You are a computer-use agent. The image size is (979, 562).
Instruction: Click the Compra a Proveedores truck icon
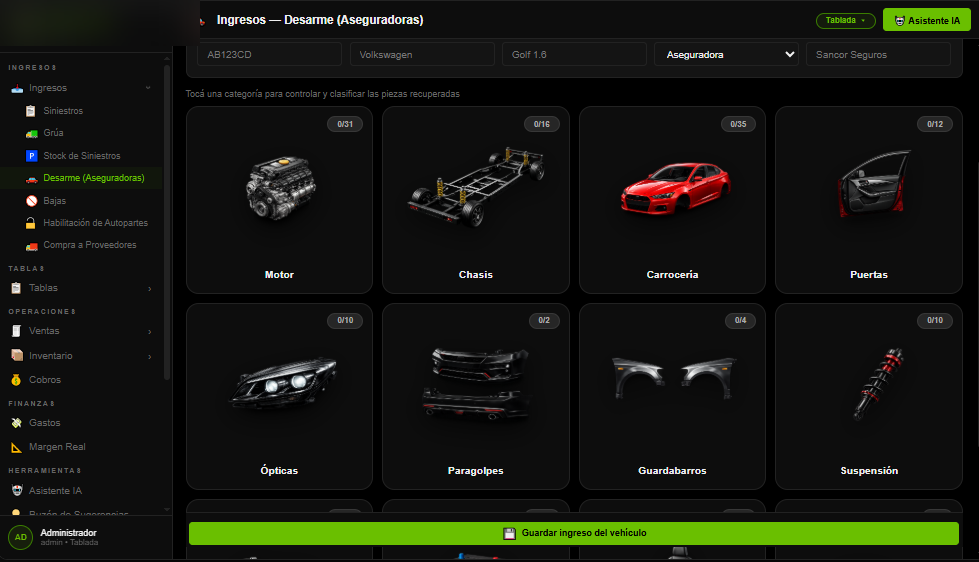pos(31,246)
